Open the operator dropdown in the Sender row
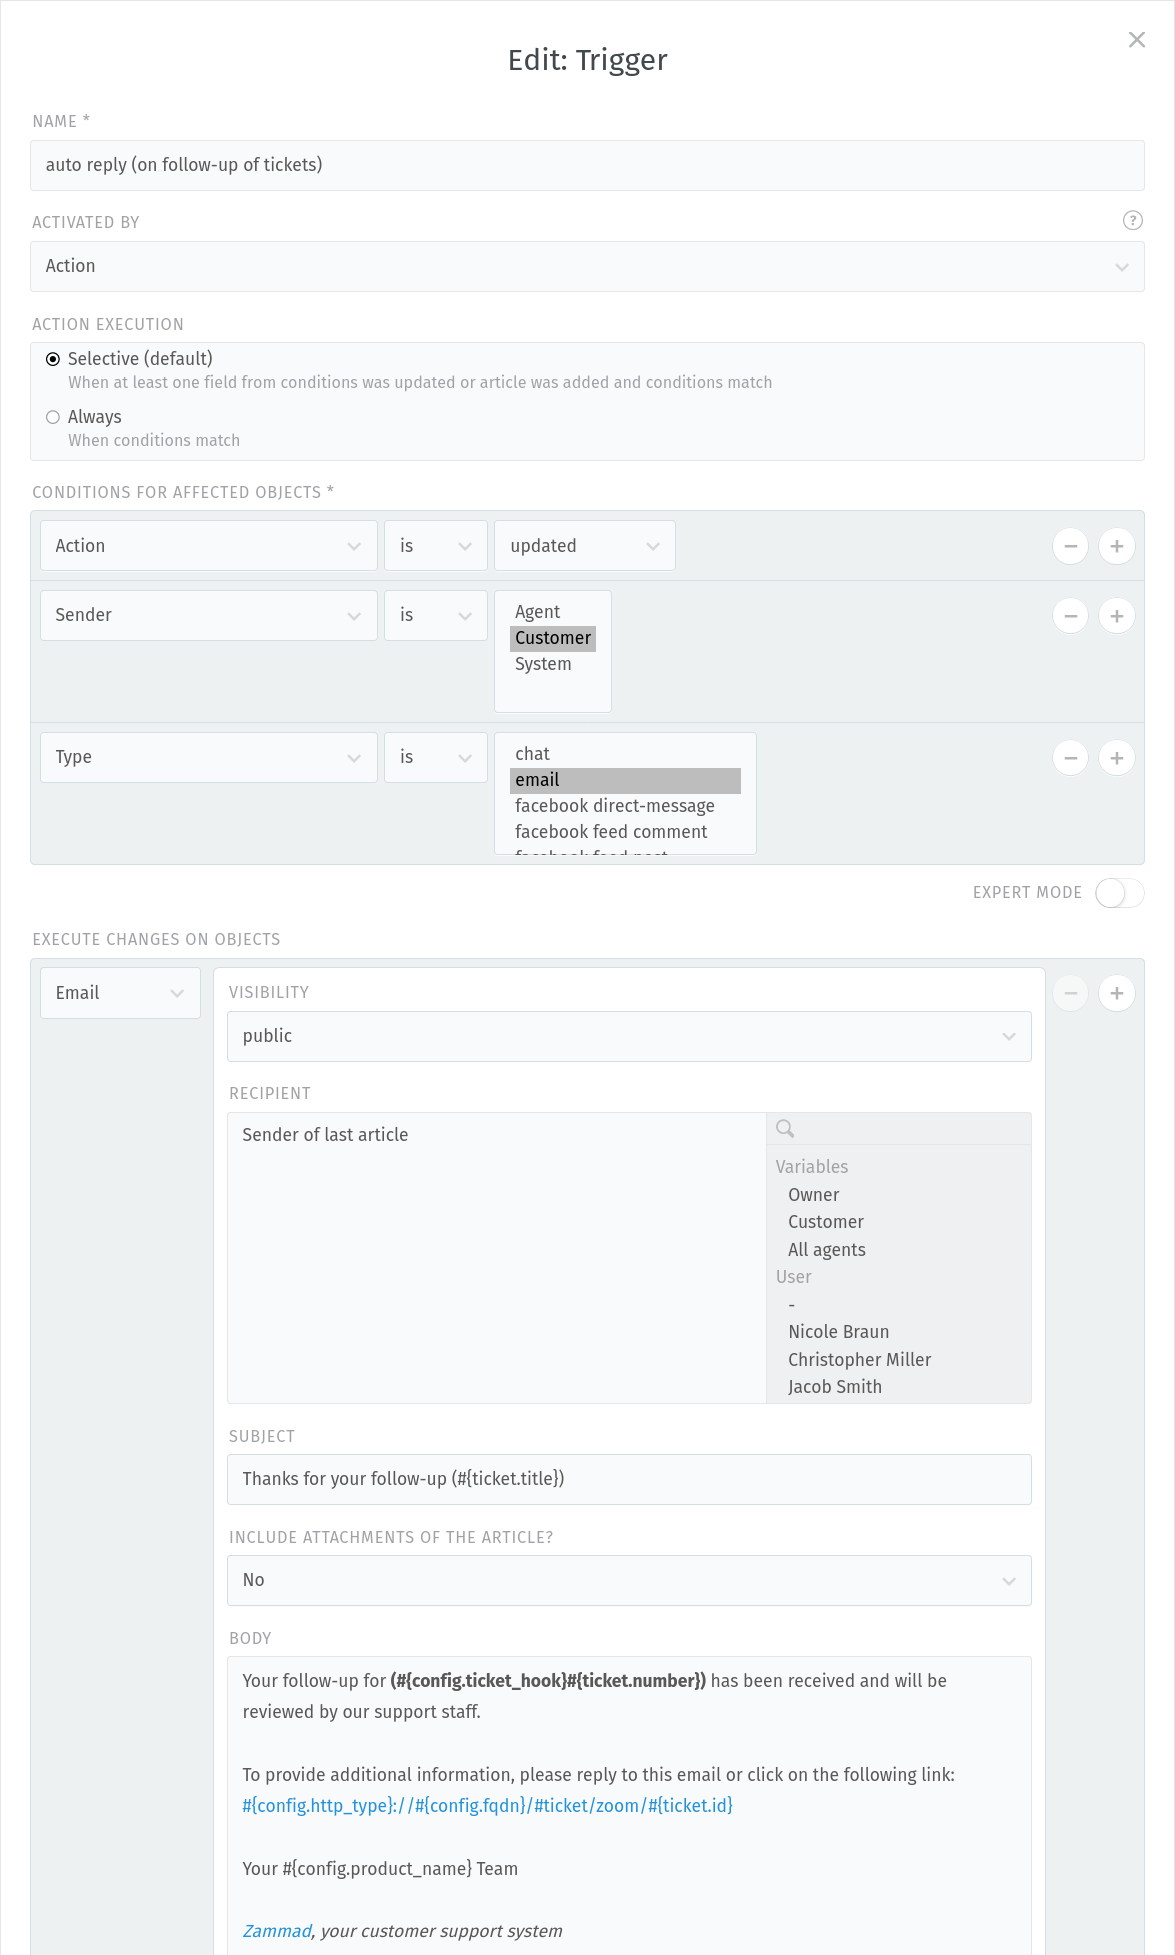The height and width of the screenshot is (1955, 1175). pos(436,615)
